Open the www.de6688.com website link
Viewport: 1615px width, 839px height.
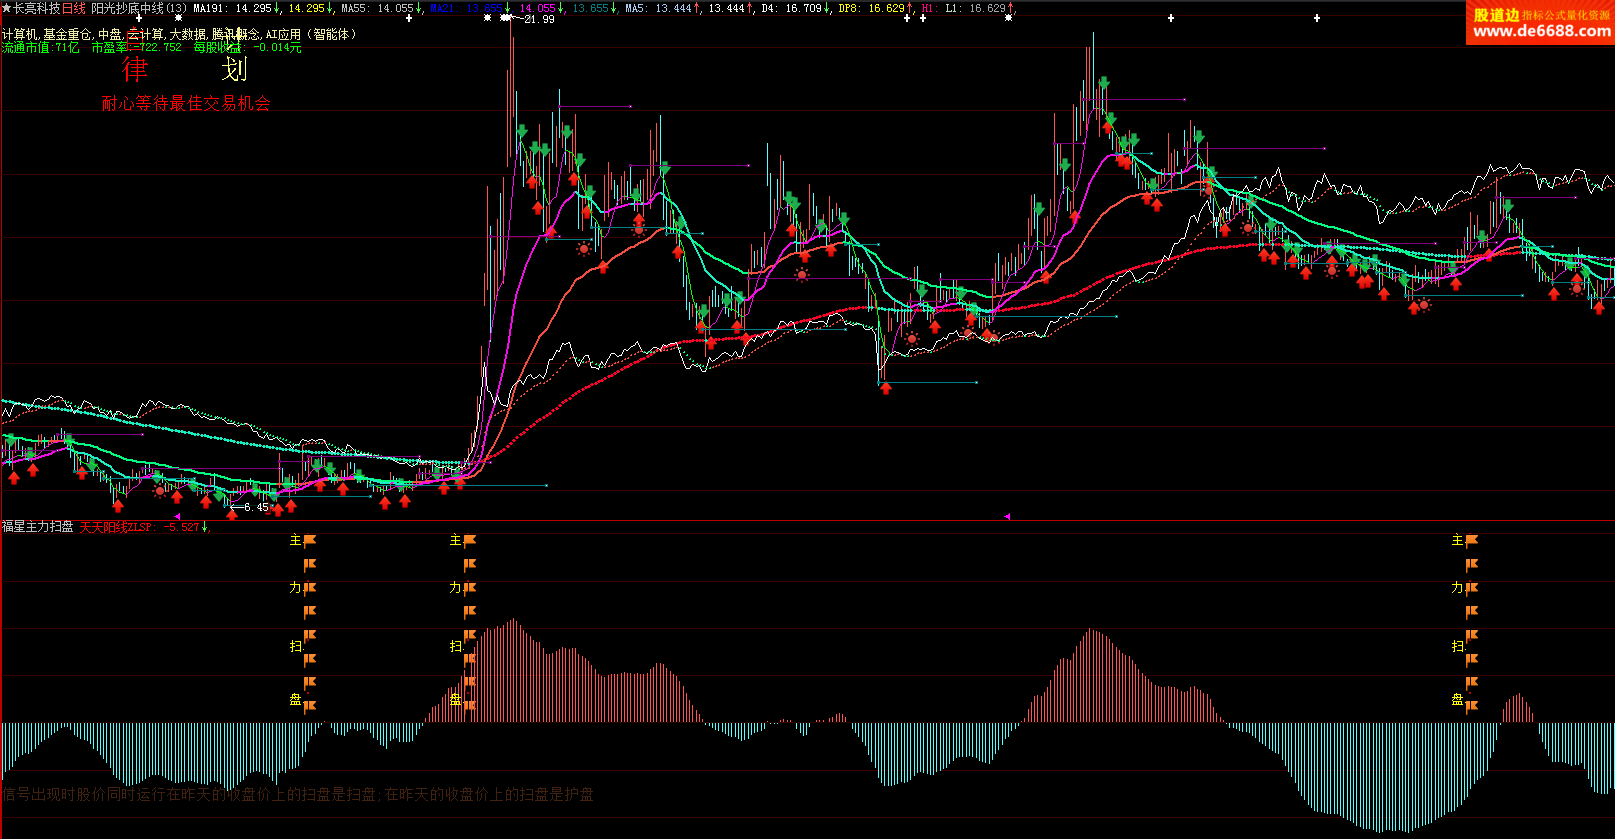coord(1541,32)
